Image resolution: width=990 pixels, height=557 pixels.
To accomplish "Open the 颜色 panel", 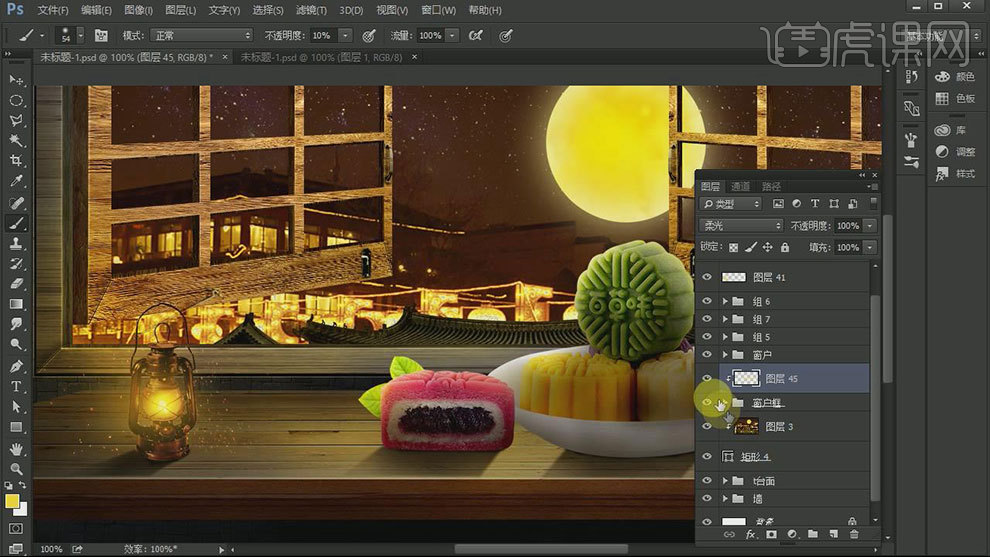I will pos(955,76).
